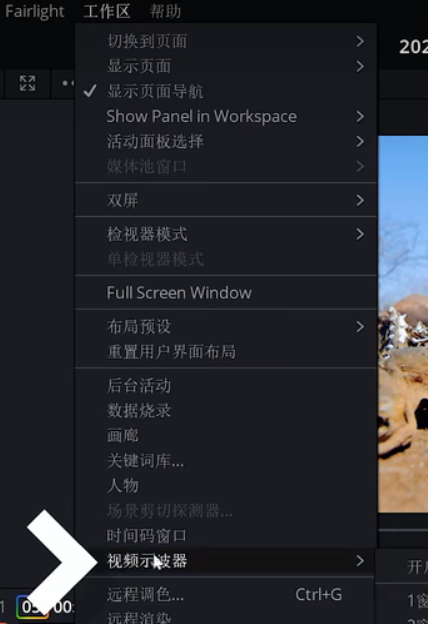428x624 pixels.
Task: Expand the 切换到页面 submenu
Action: 226,41
